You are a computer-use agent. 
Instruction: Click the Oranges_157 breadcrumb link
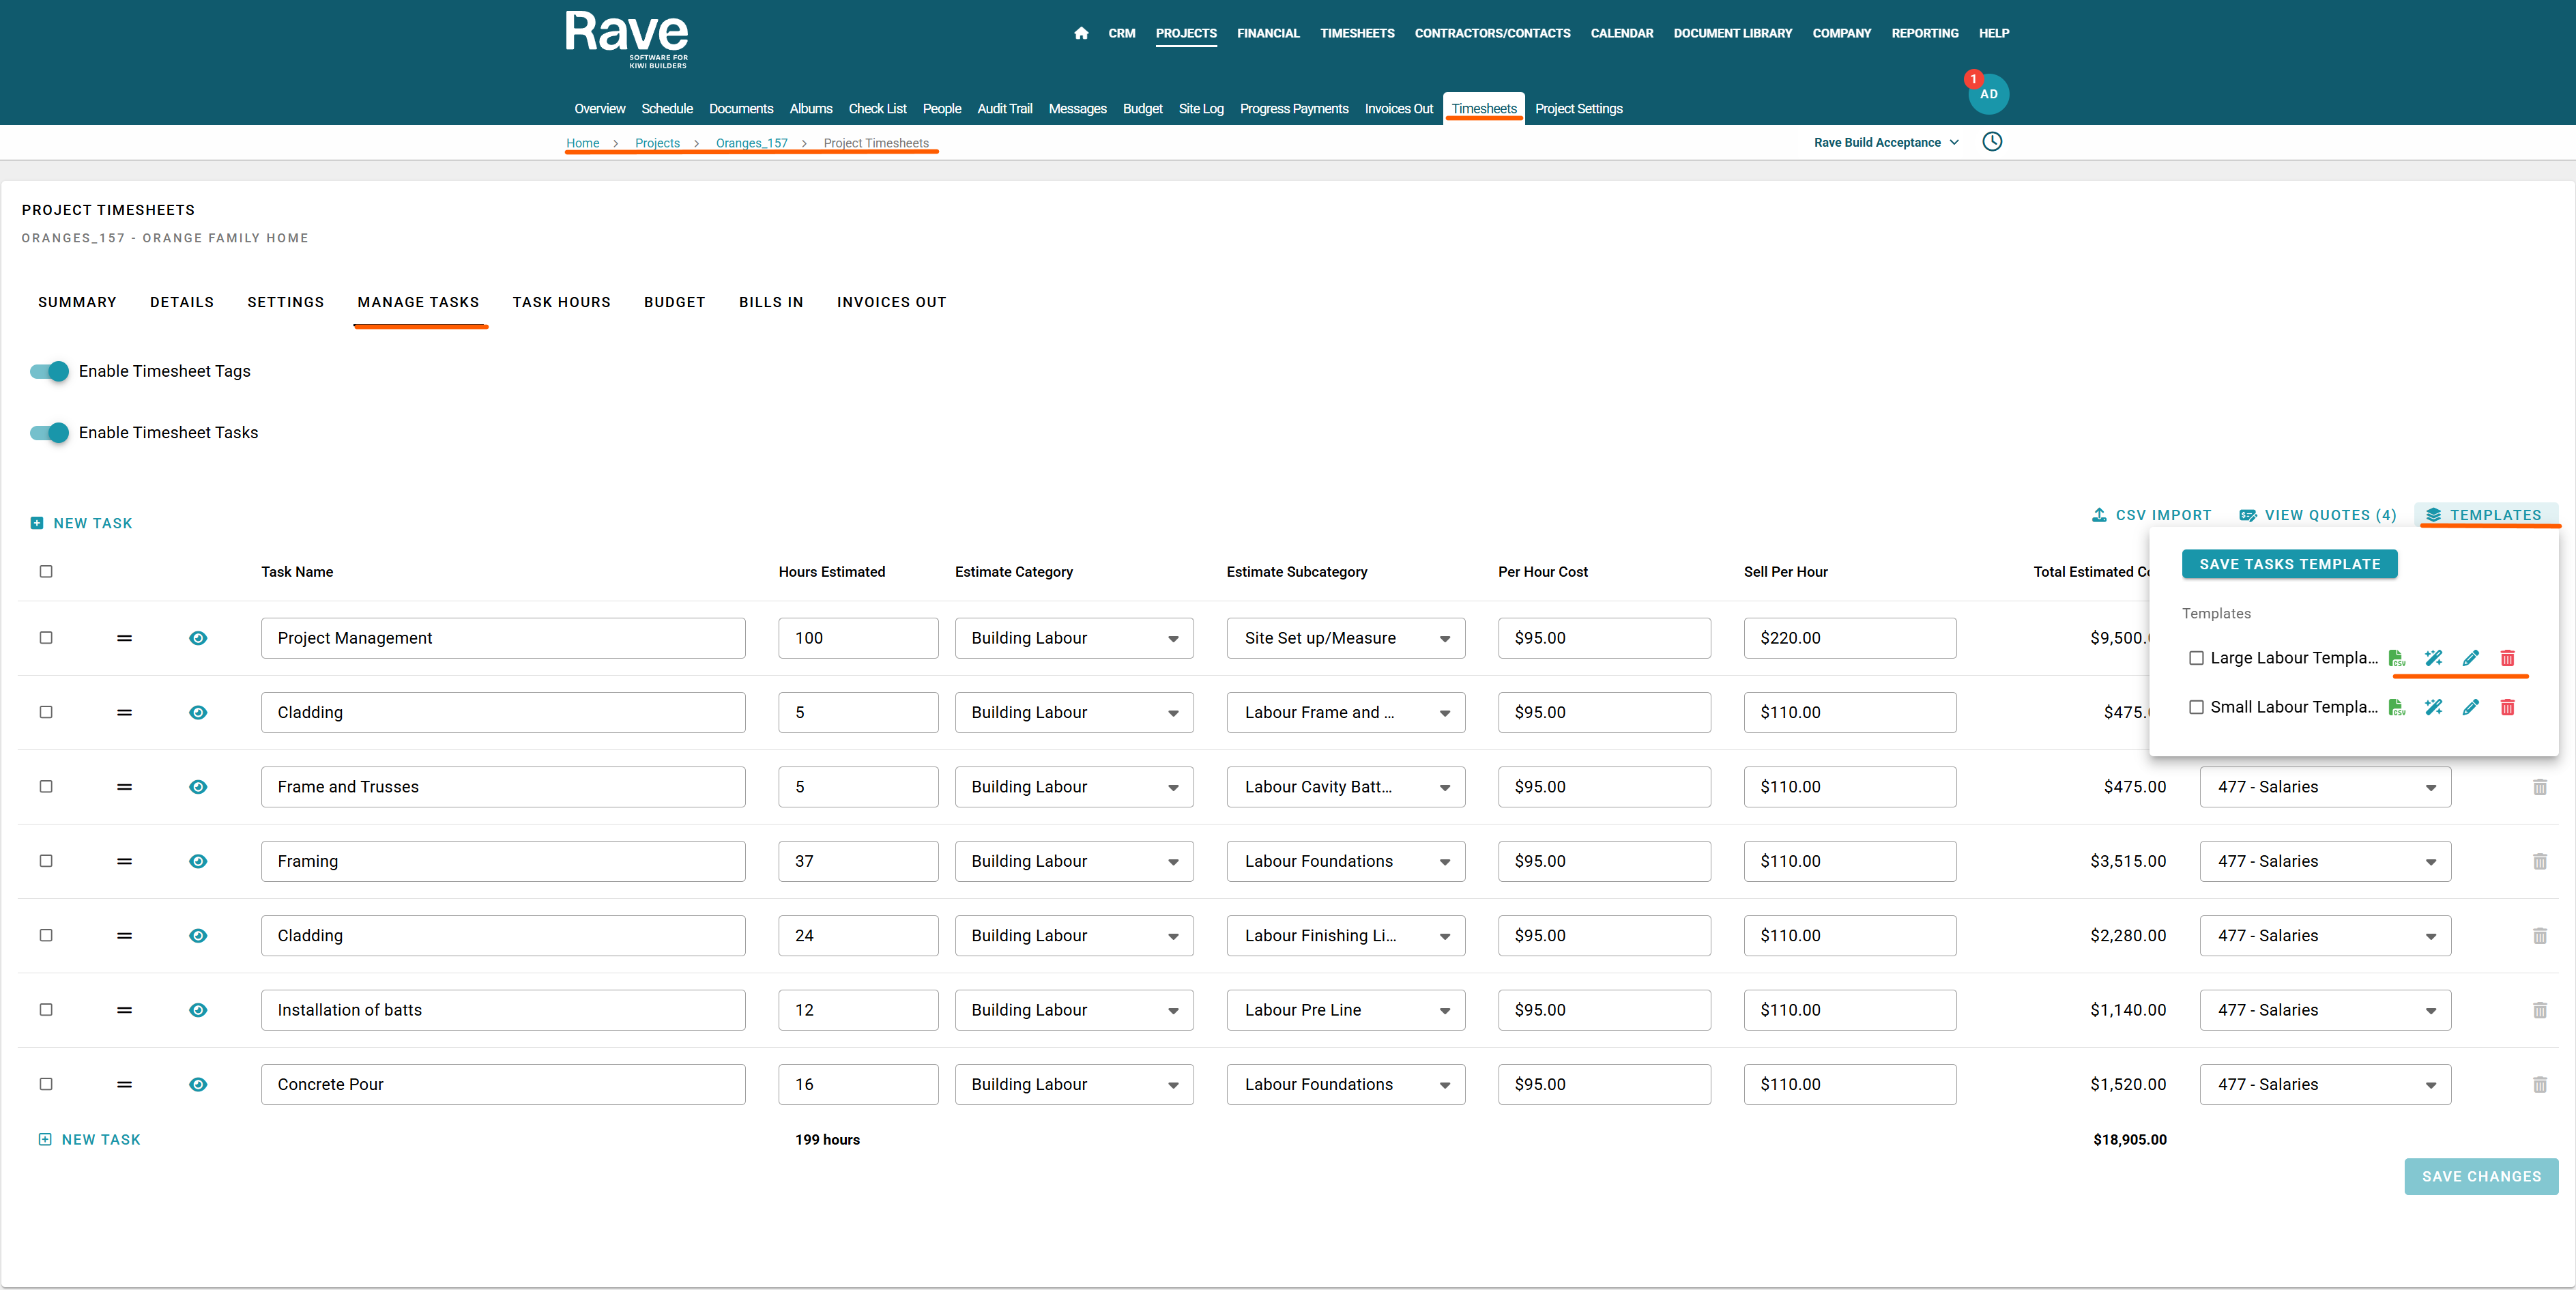click(751, 143)
